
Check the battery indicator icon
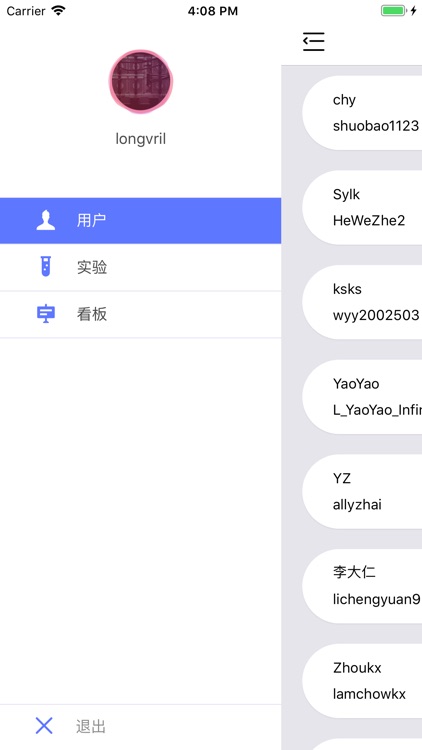393,11
